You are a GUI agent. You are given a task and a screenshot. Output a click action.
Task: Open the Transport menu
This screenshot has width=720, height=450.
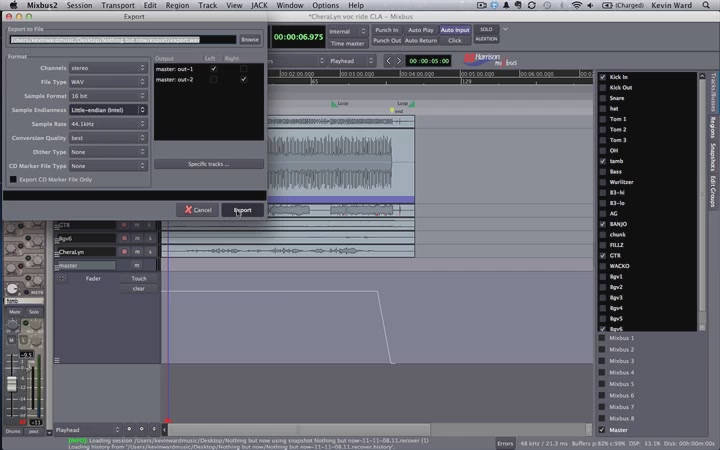(118, 5)
